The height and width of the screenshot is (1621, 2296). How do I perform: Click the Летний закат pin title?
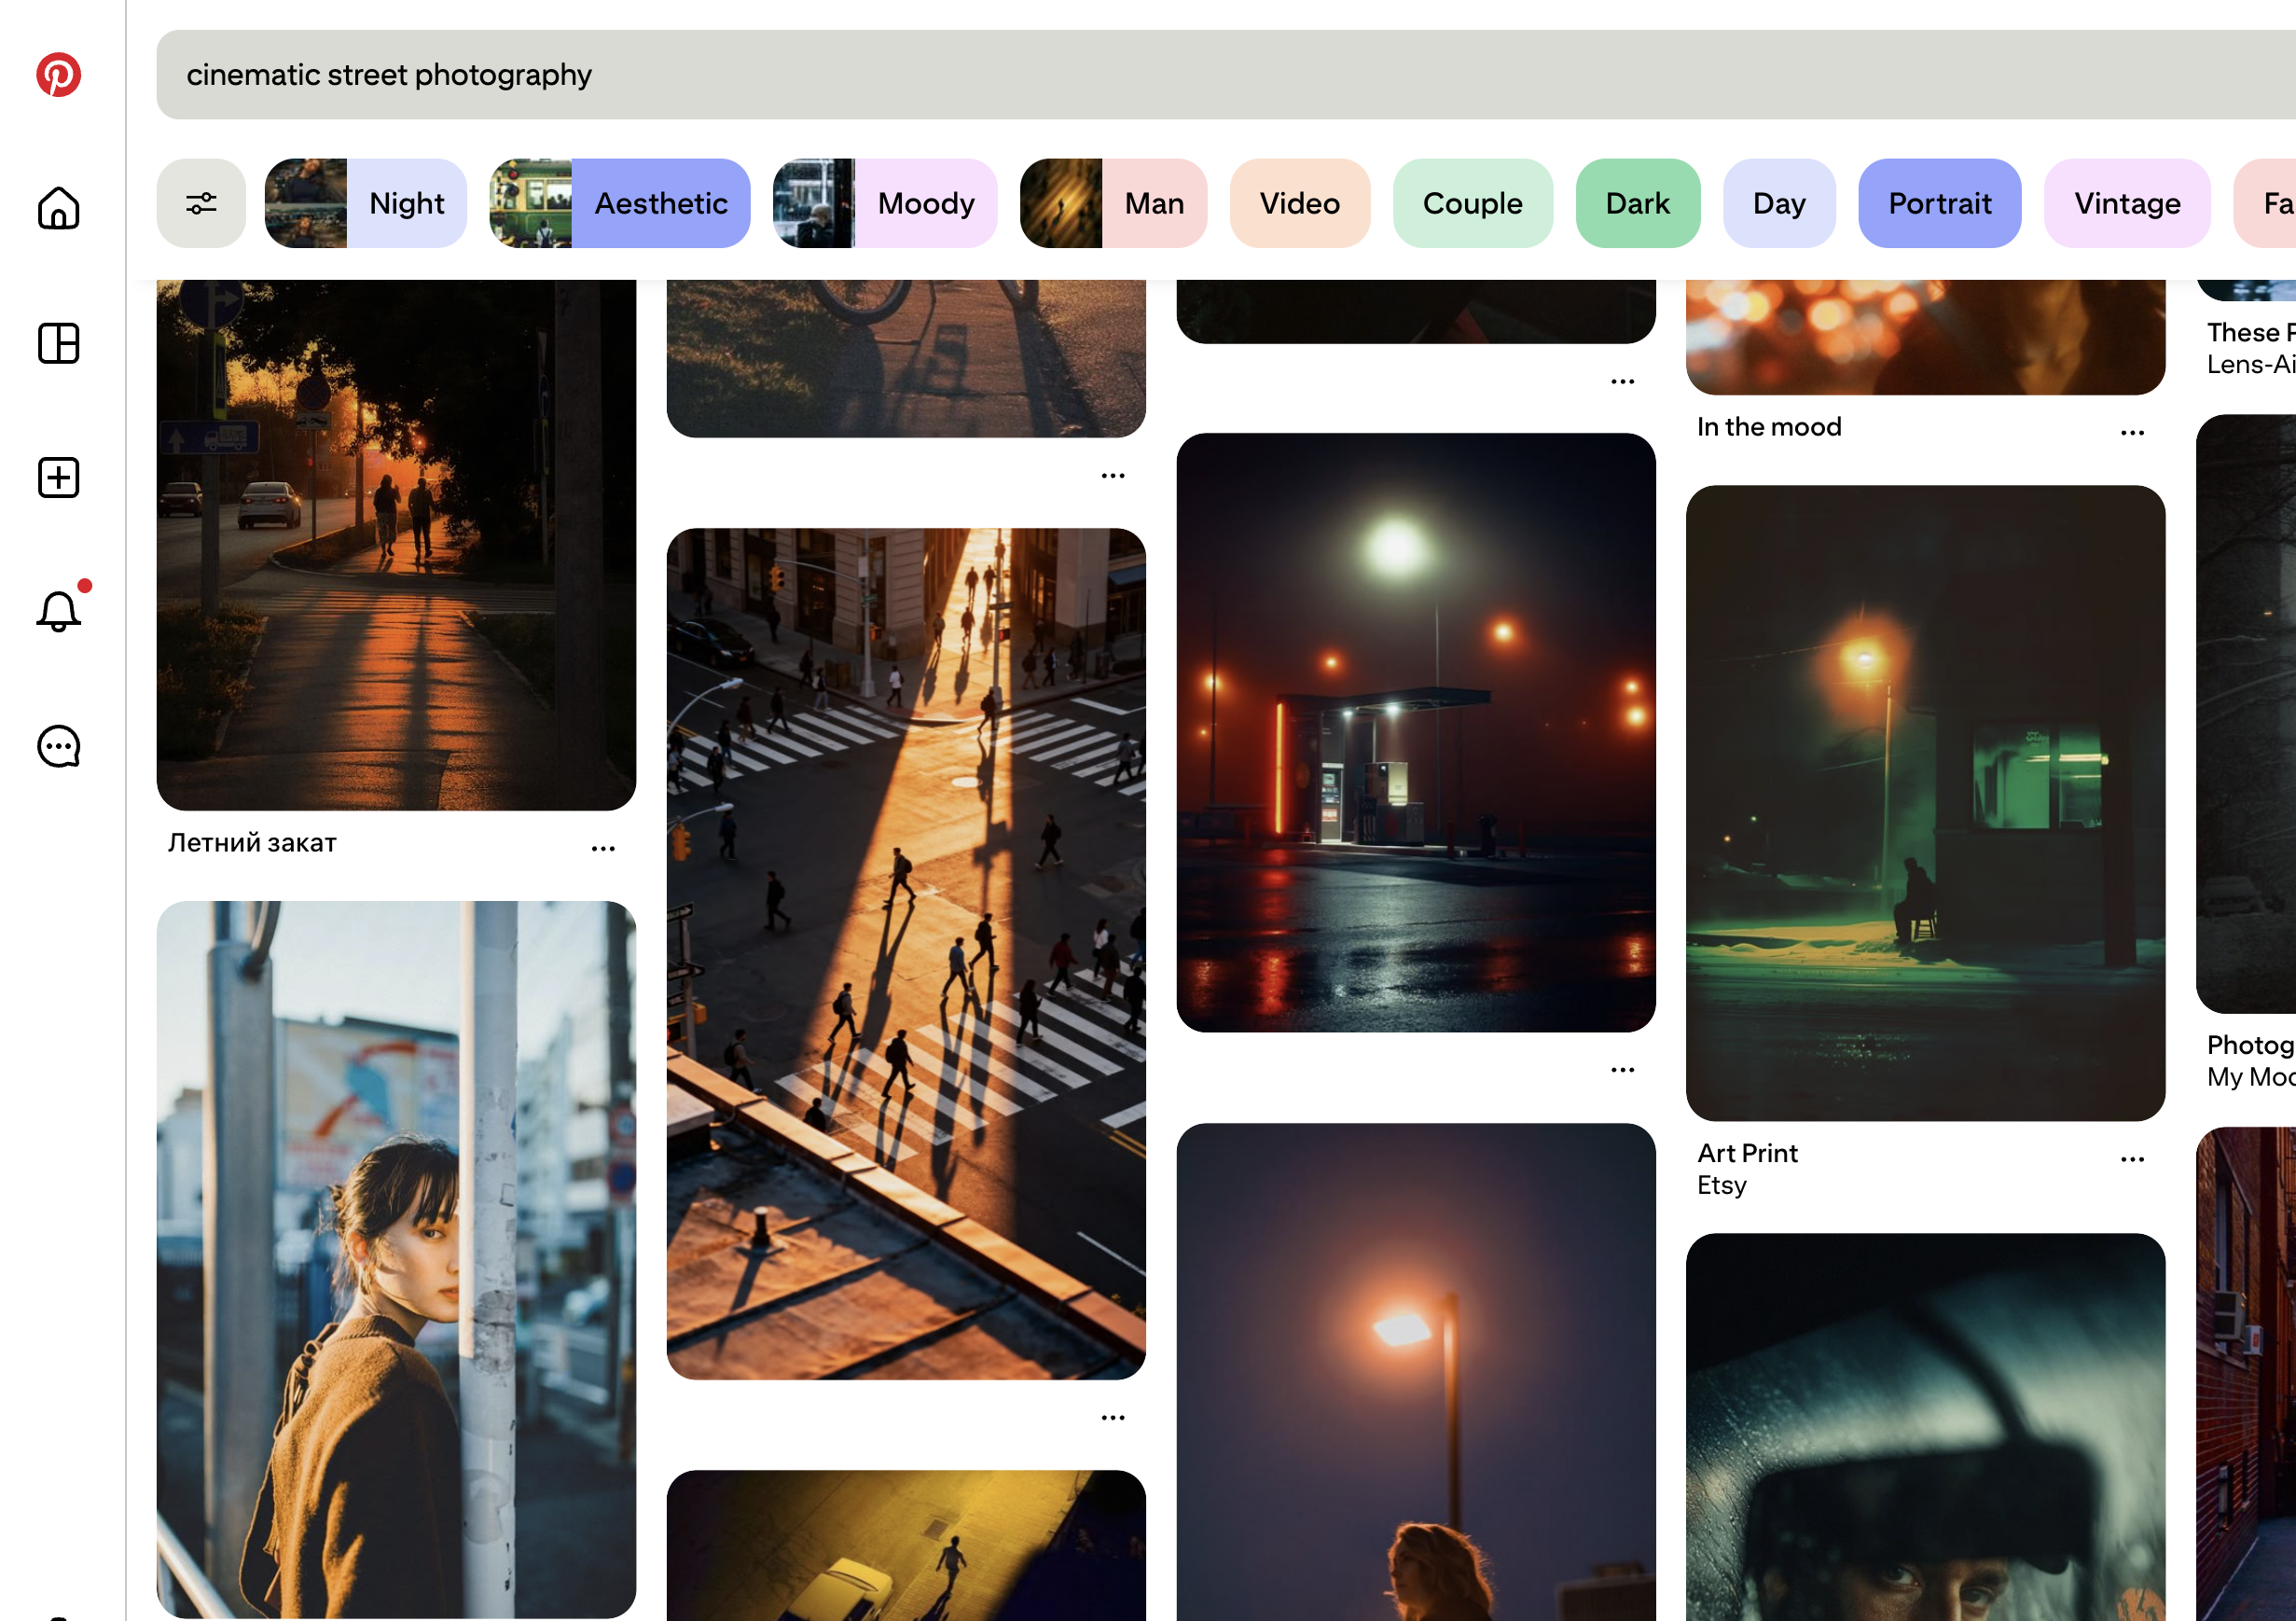(252, 843)
